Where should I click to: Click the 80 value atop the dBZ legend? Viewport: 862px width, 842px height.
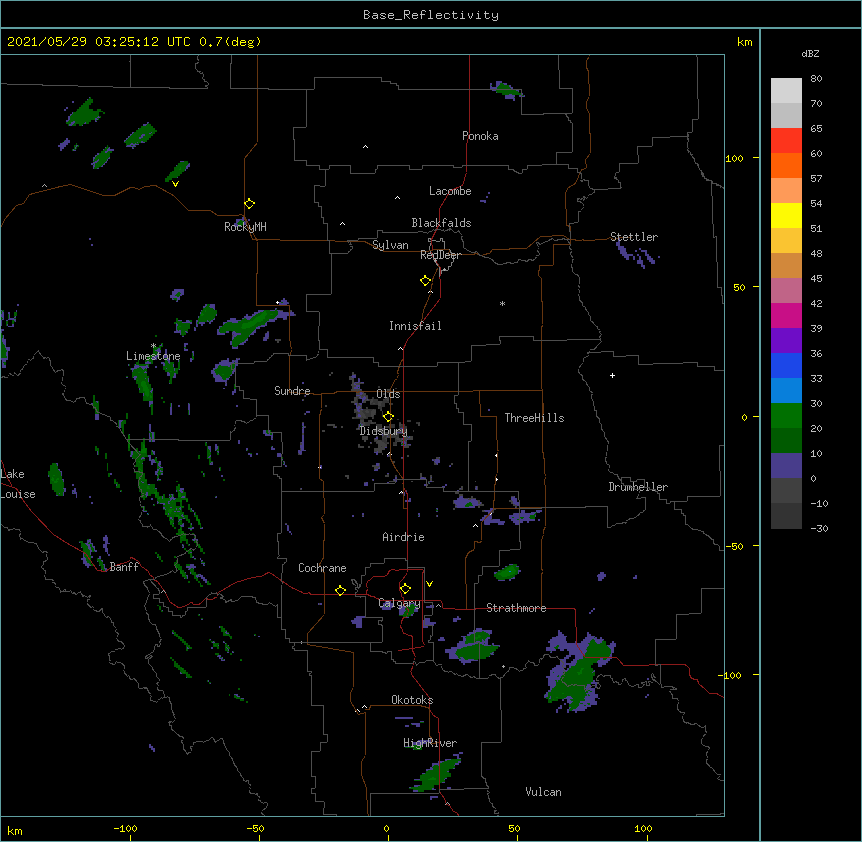coord(816,79)
